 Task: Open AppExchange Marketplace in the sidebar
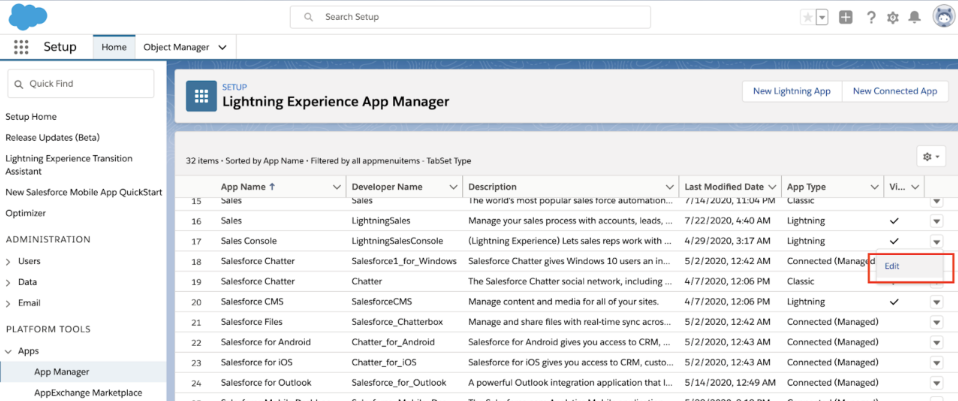pyautogui.click(x=88, y=392)
